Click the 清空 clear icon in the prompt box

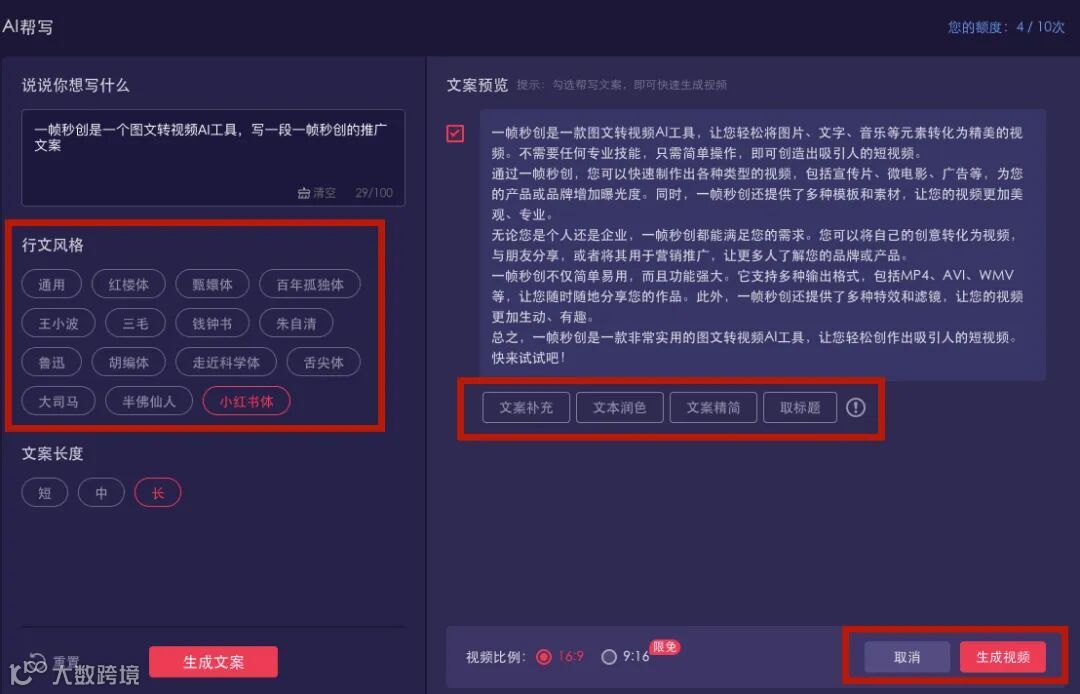tap(303, 193)
